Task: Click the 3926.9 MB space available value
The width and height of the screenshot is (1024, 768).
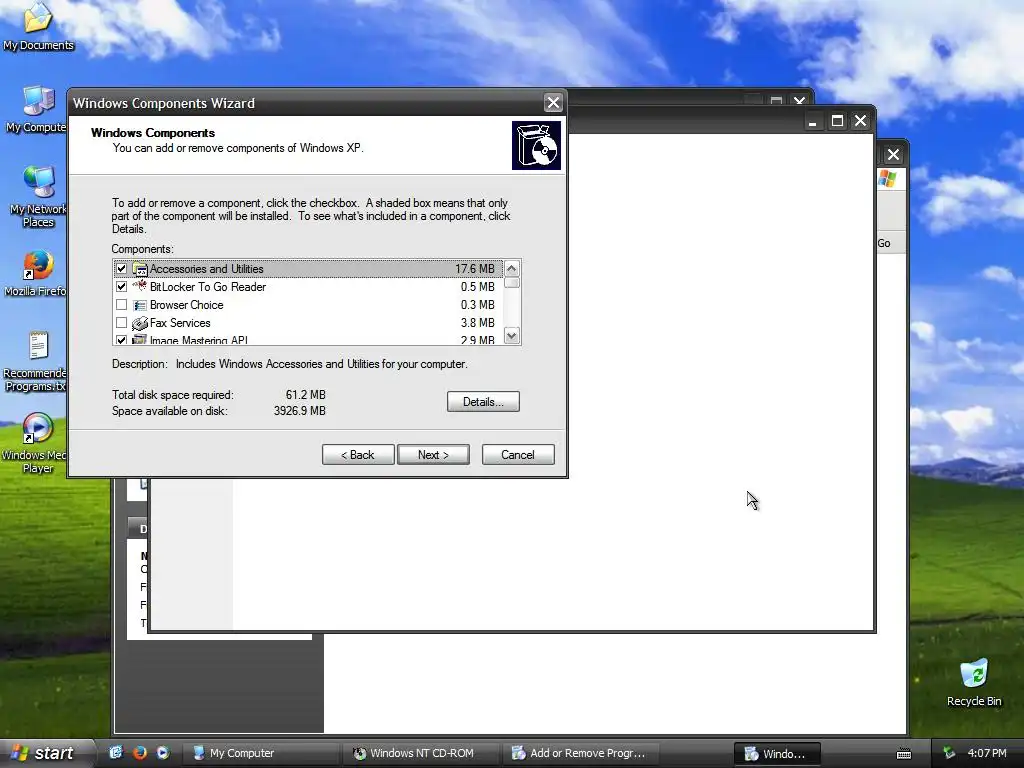Action: [x=299, y=411]
